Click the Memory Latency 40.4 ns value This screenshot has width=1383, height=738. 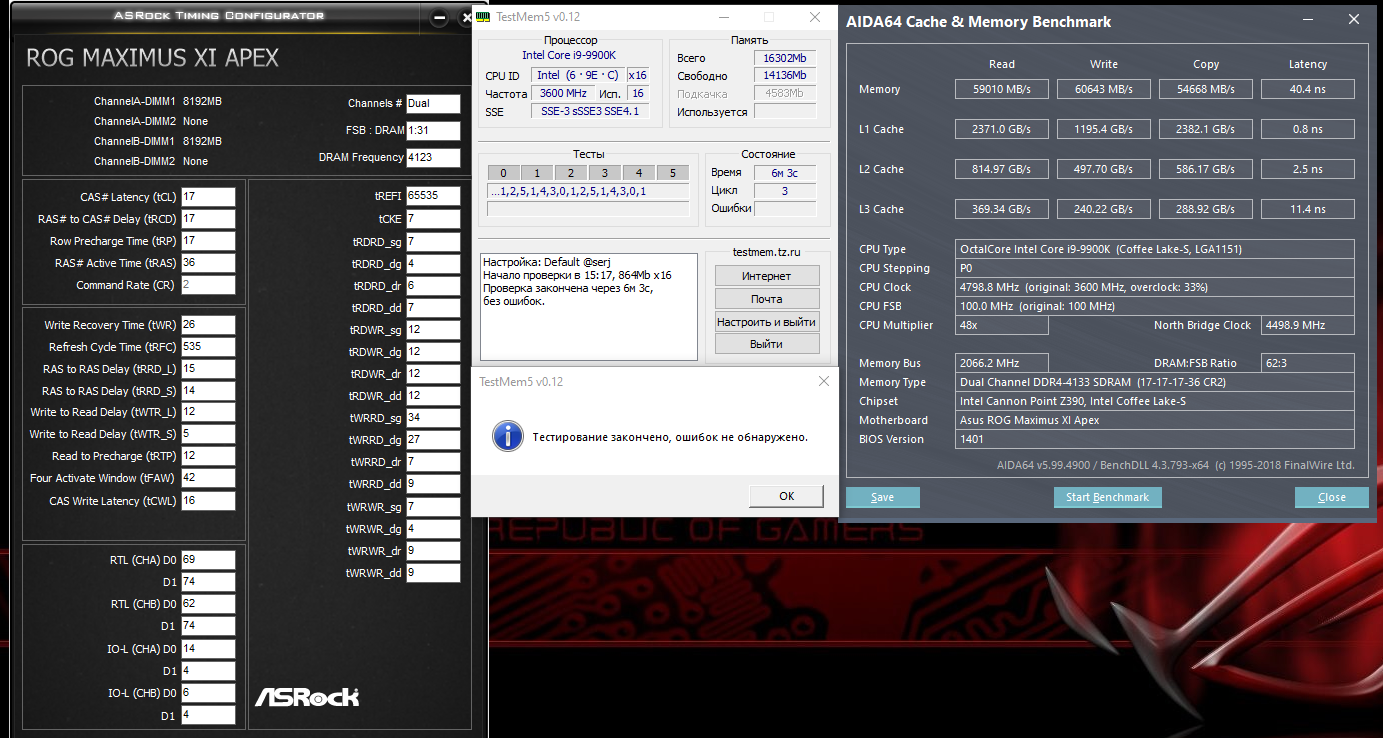[1308, 89]
